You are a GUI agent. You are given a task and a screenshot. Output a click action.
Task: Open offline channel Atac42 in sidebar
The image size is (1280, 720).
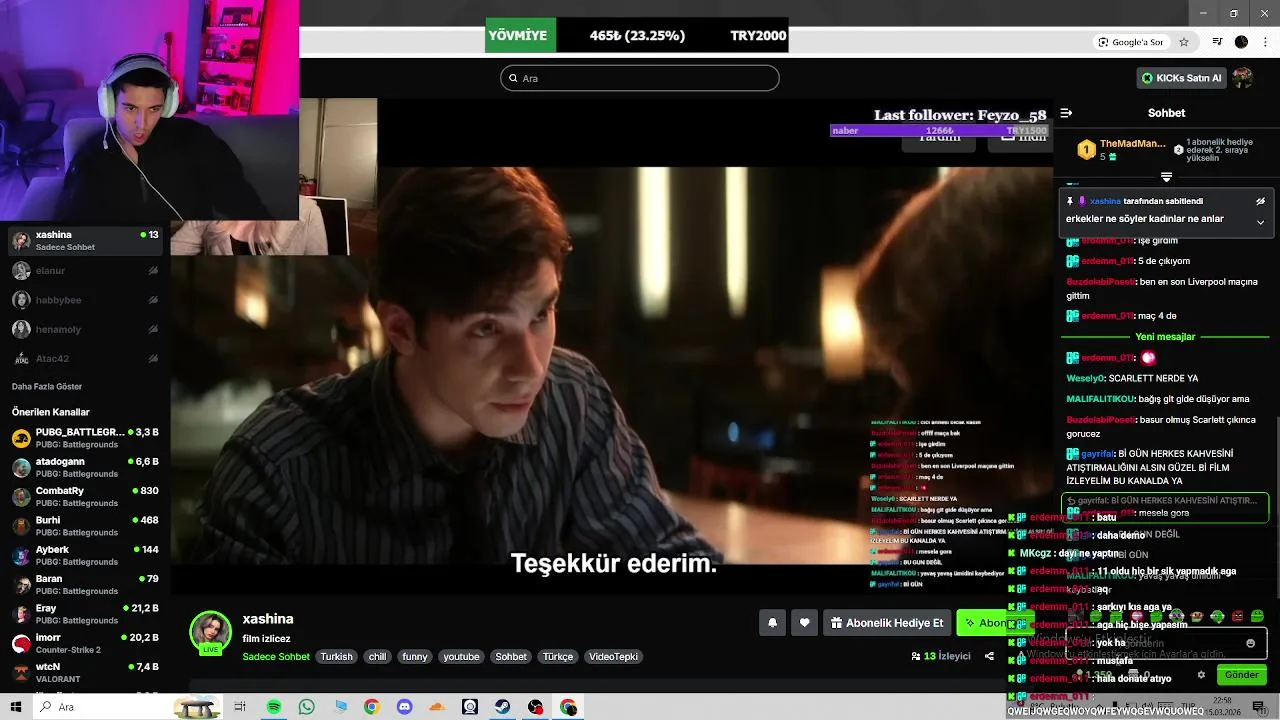(x=85, y=358)
